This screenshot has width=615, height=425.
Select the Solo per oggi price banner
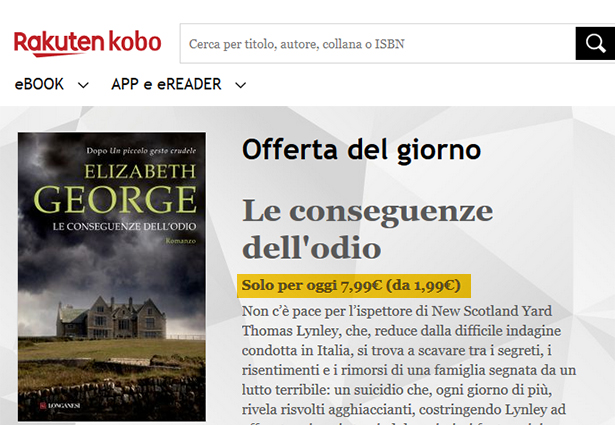click(354, 286)
